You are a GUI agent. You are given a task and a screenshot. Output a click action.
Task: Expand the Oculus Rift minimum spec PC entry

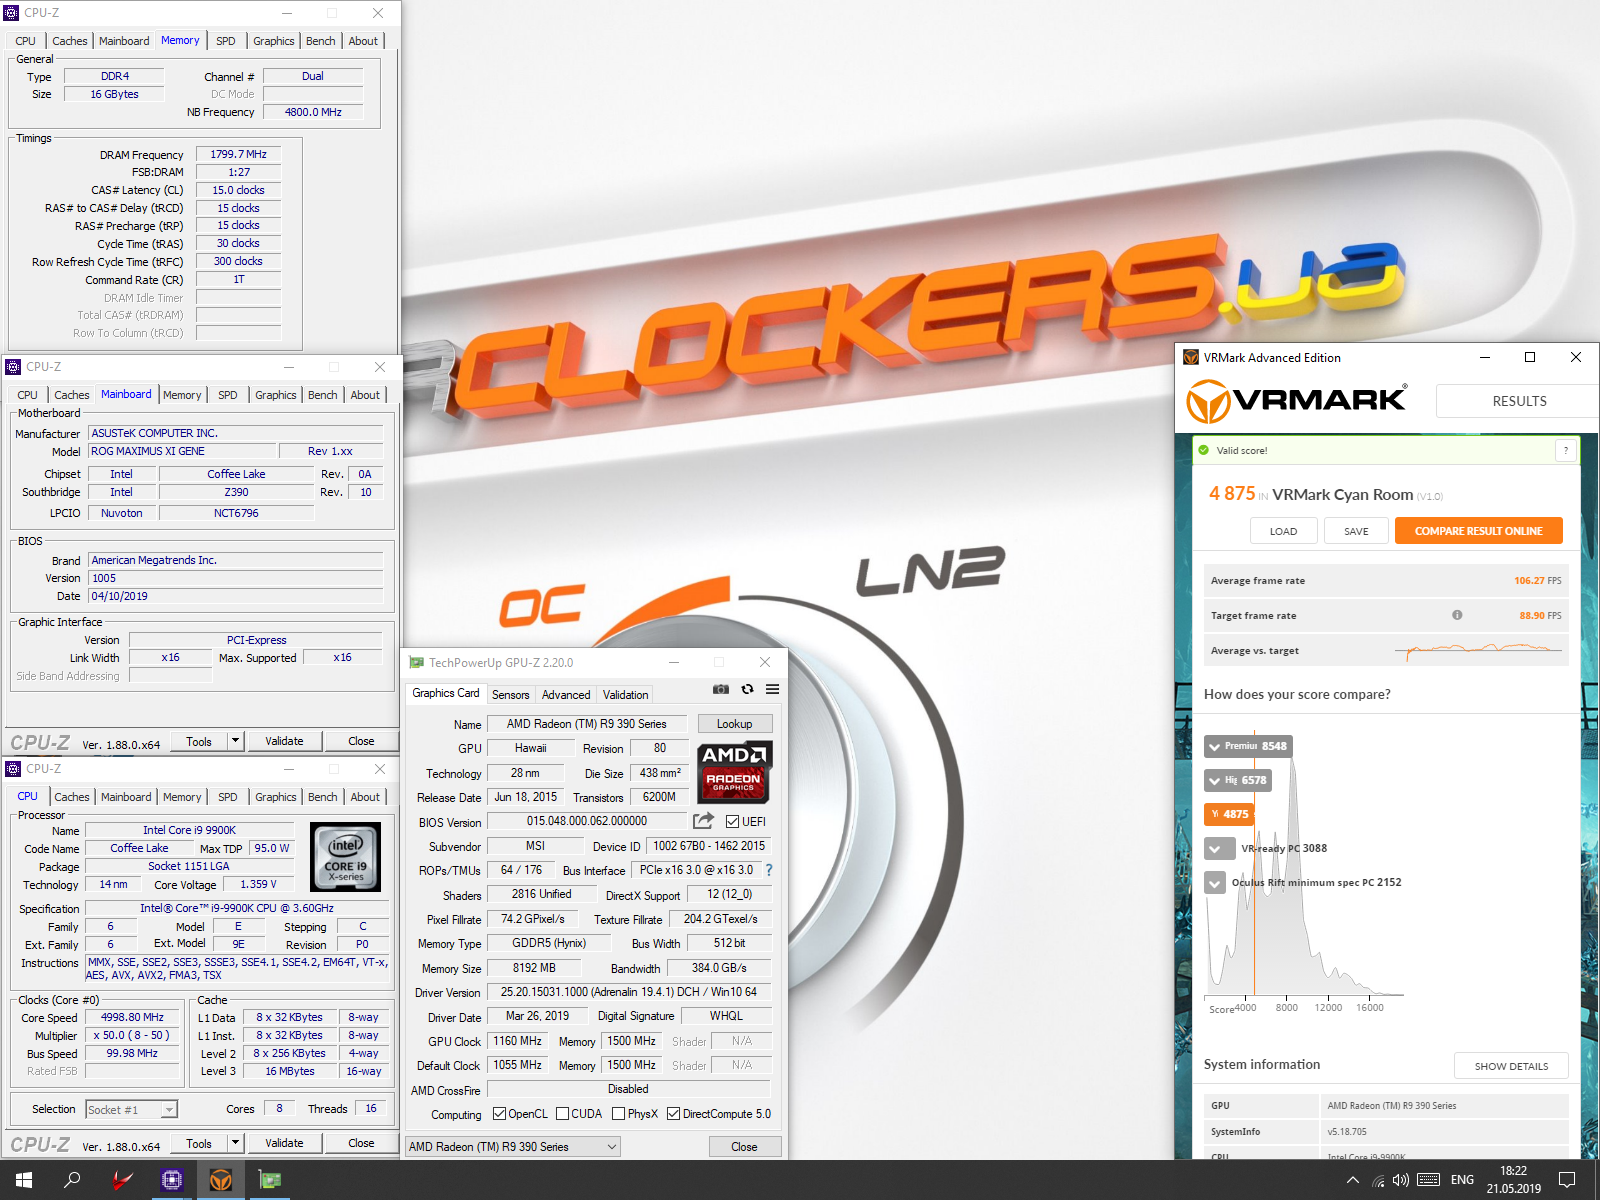tap(1215, 883)
